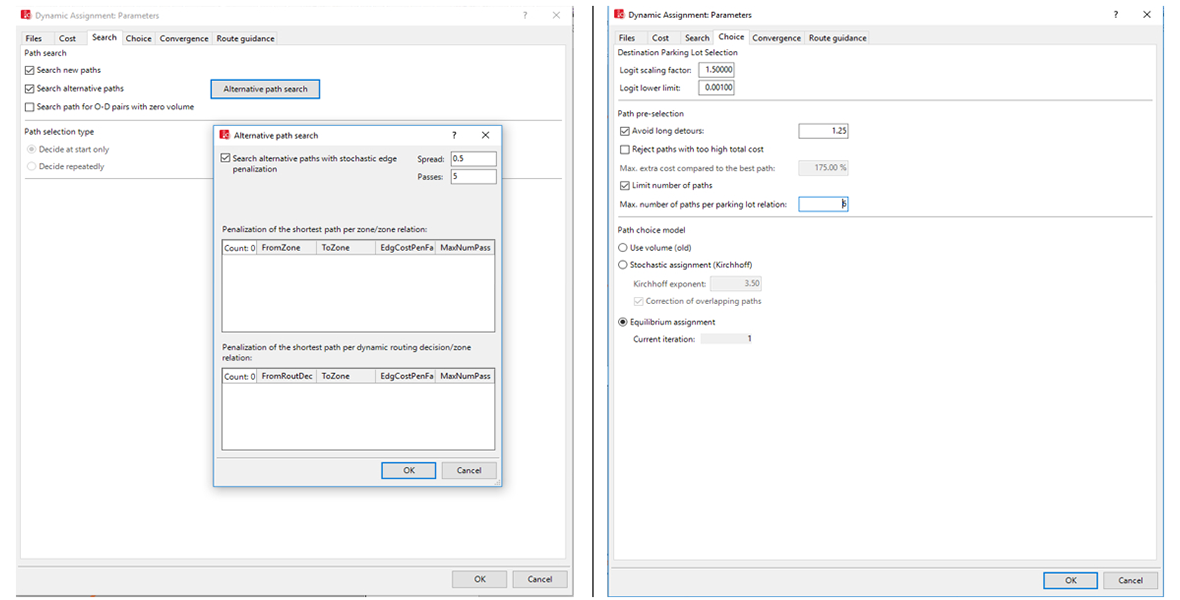Click Cancel in Alternative path search dialog
Viewport: 1180px width, 600px height.
tap(469, 471)
